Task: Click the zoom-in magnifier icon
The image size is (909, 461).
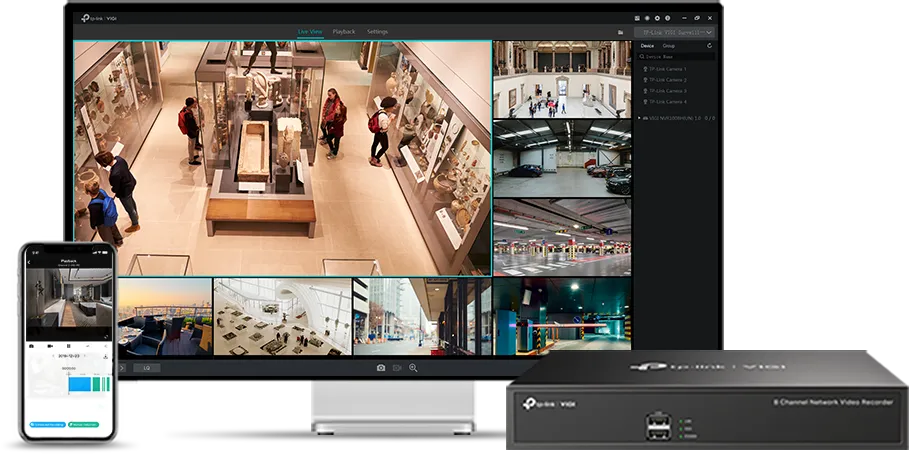Action: pyautogui.click(x=413, y=368)
